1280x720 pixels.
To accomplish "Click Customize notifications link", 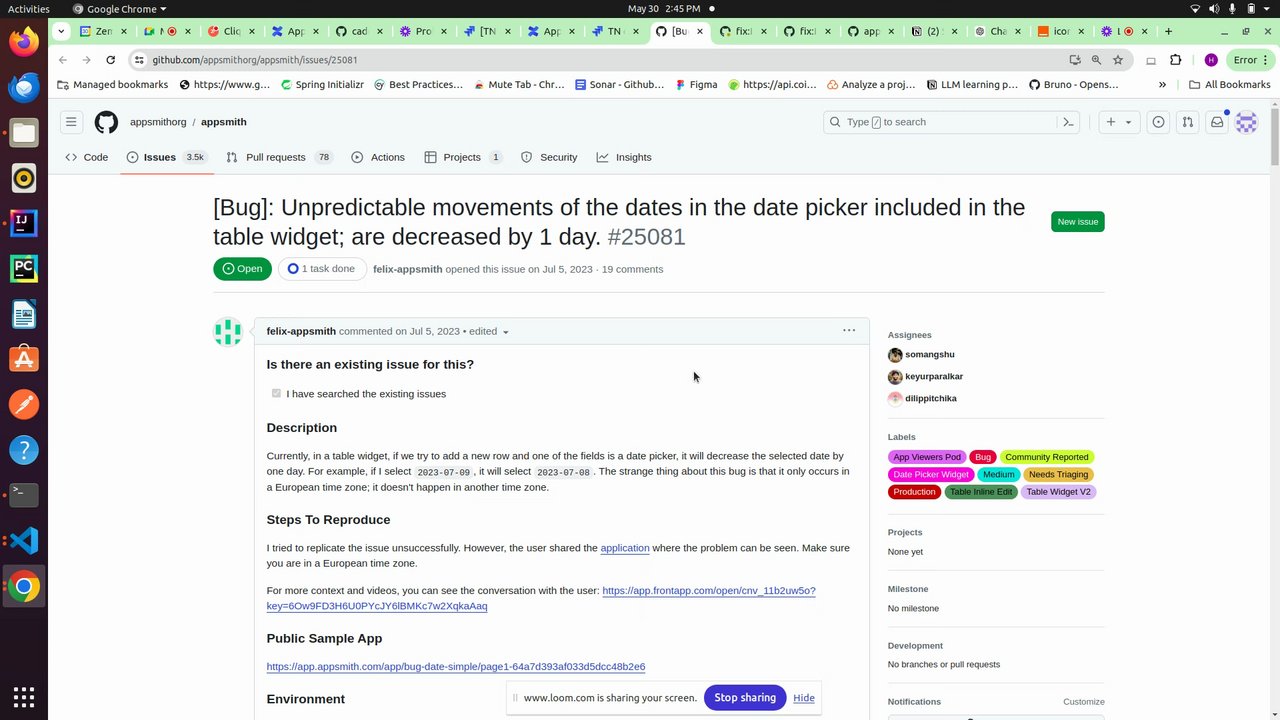I will coord(1083,702).
